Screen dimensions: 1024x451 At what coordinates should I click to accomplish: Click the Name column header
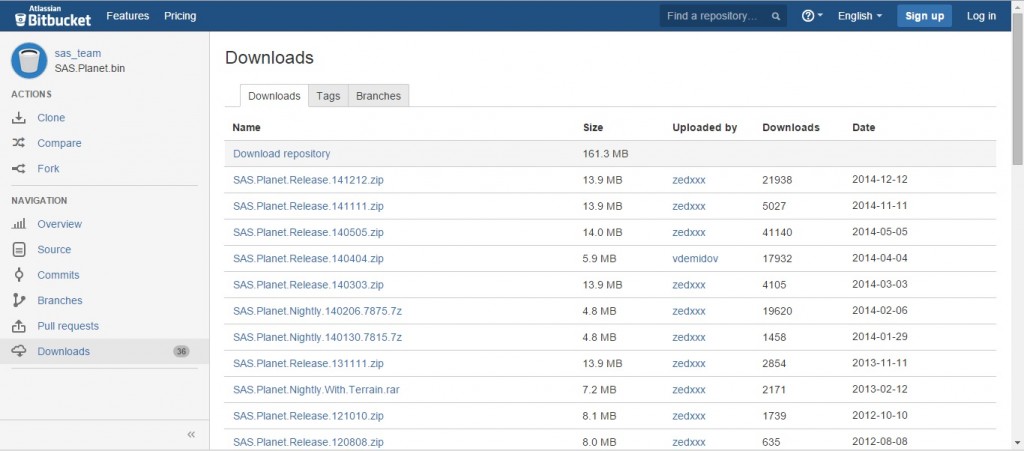click(246, 127)
